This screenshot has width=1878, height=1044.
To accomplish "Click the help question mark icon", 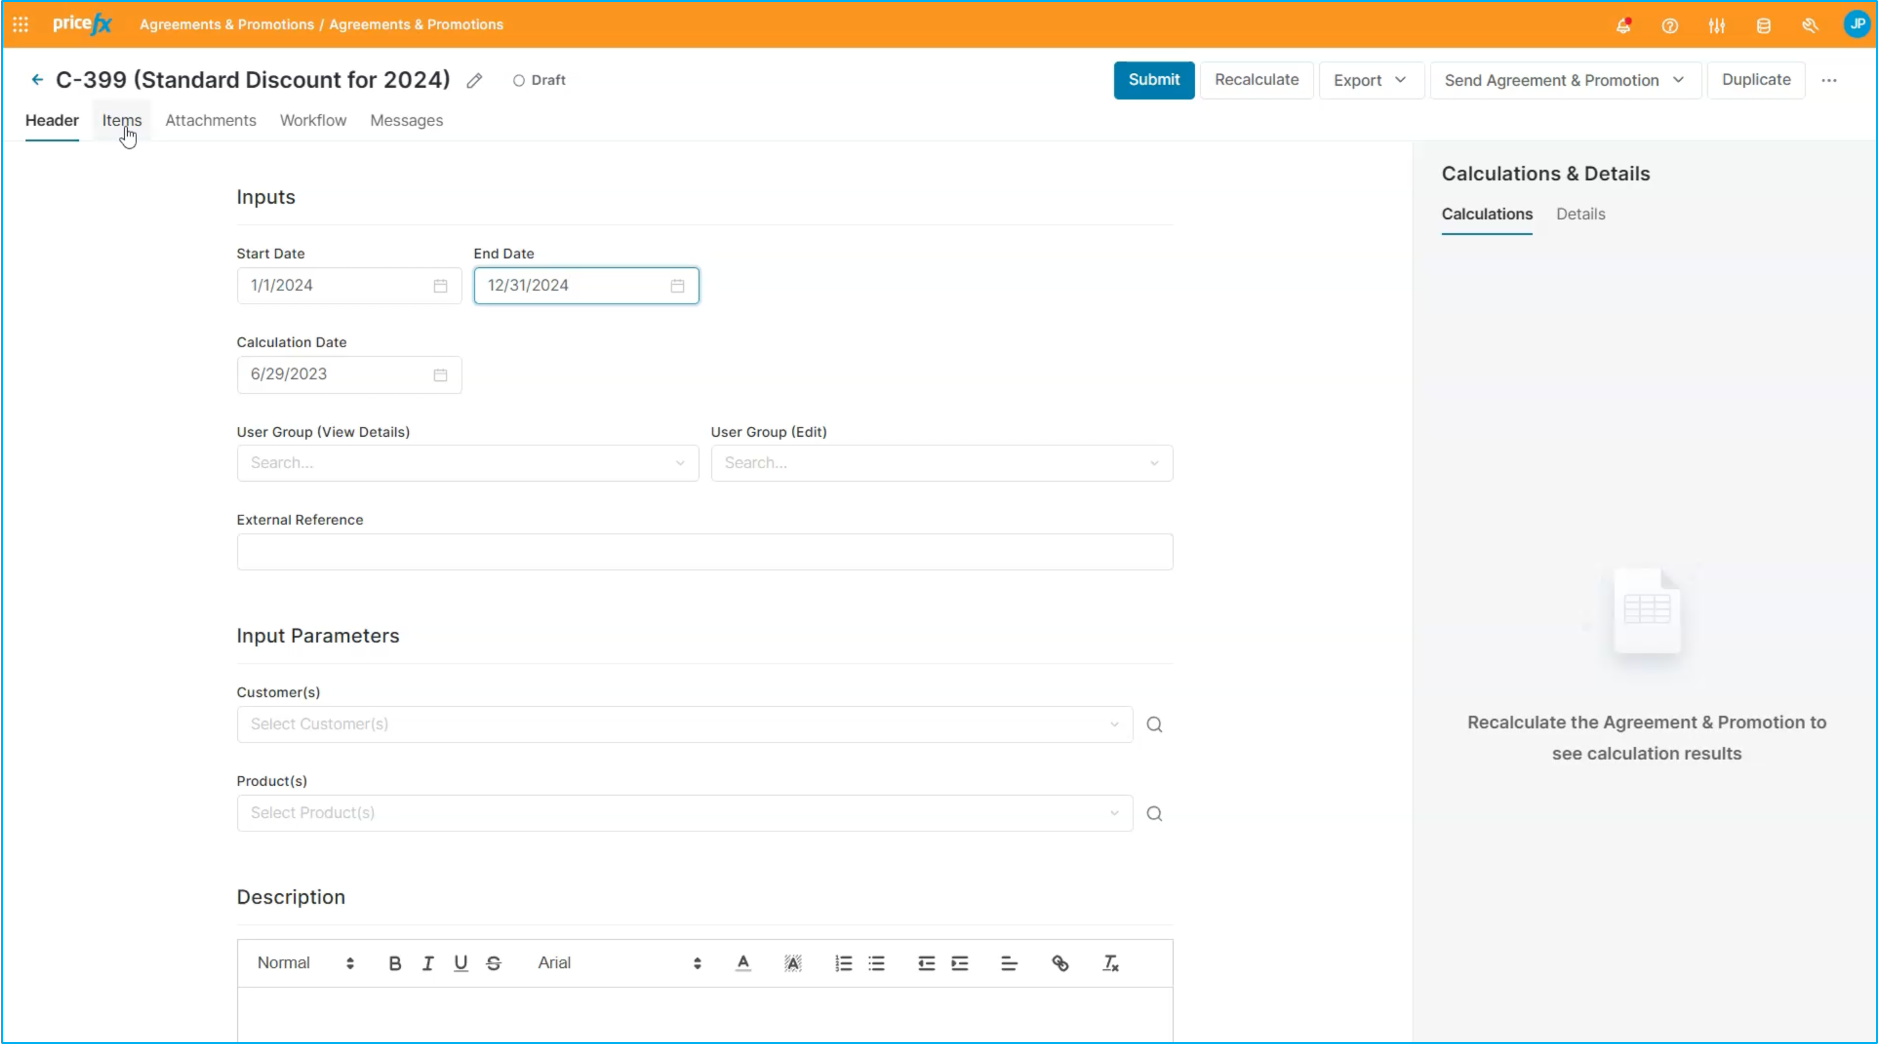I will (x=1669, y=26).
